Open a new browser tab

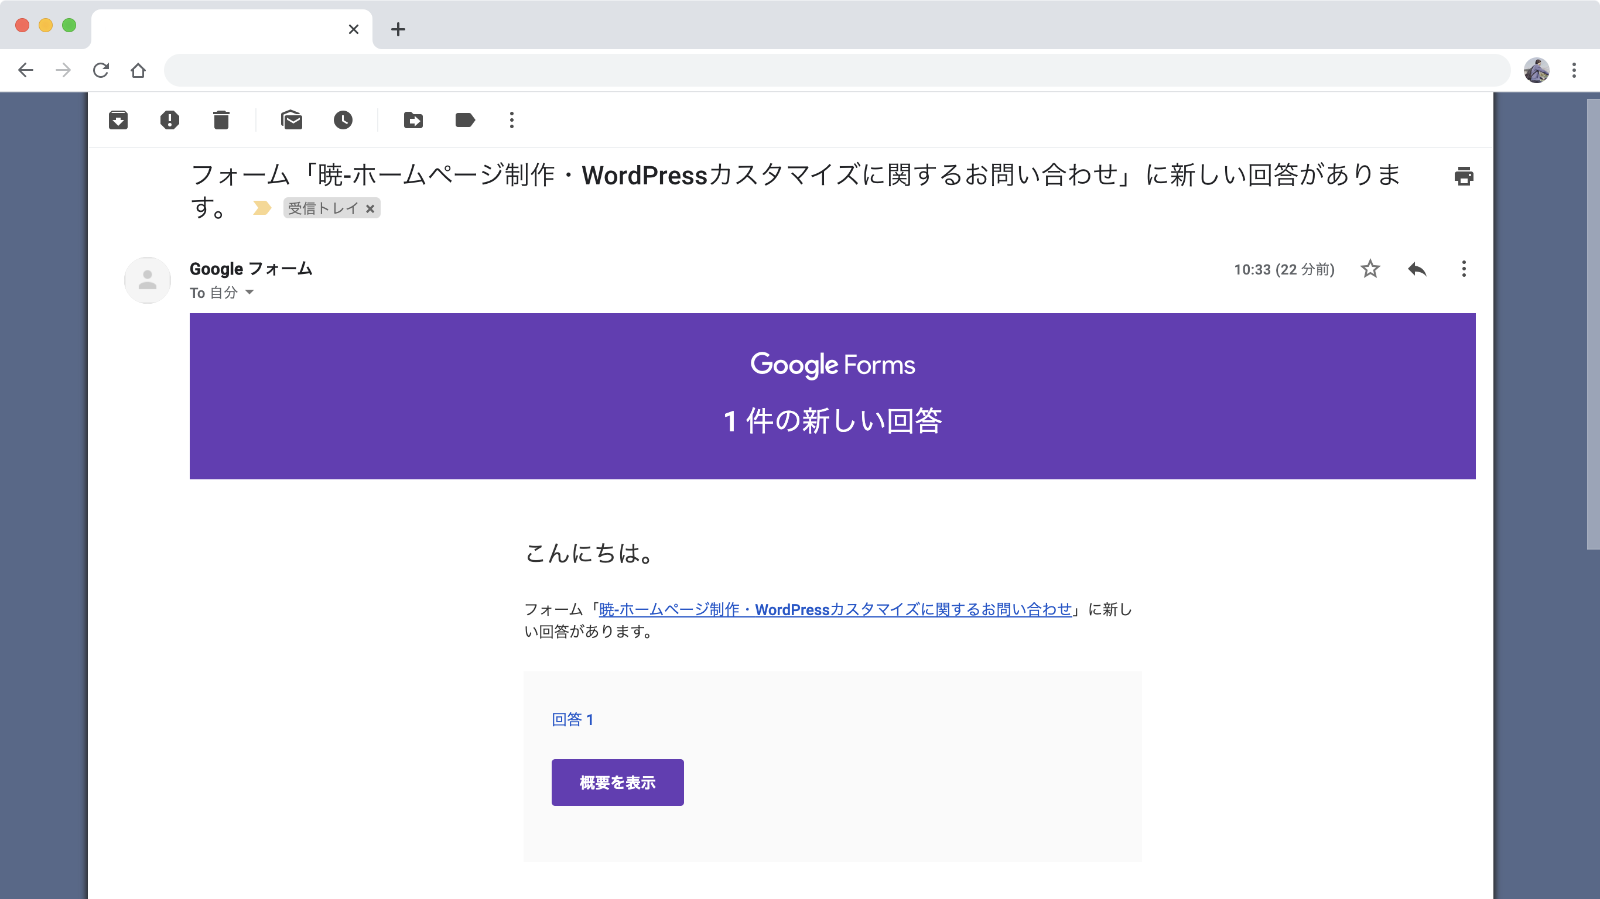coord(398,29)
